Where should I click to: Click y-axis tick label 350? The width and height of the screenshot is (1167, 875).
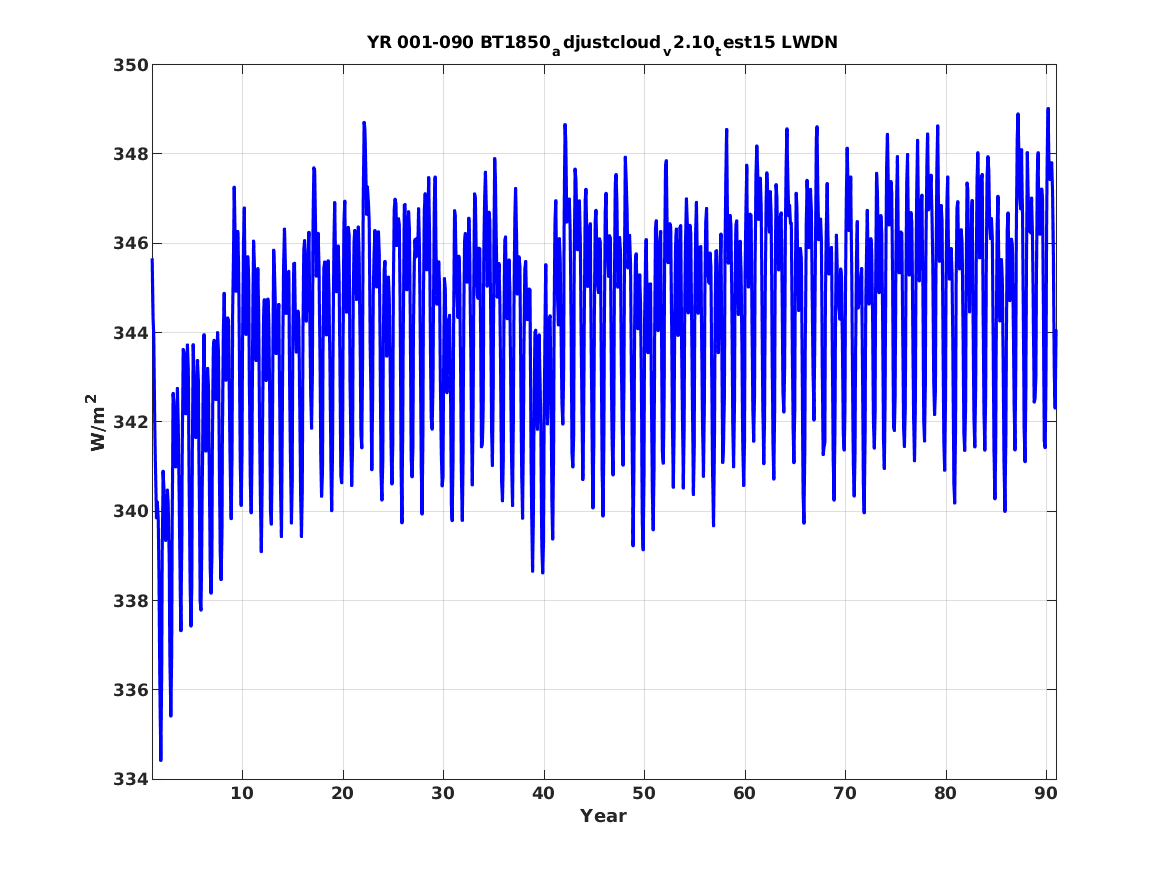[130, 65]
